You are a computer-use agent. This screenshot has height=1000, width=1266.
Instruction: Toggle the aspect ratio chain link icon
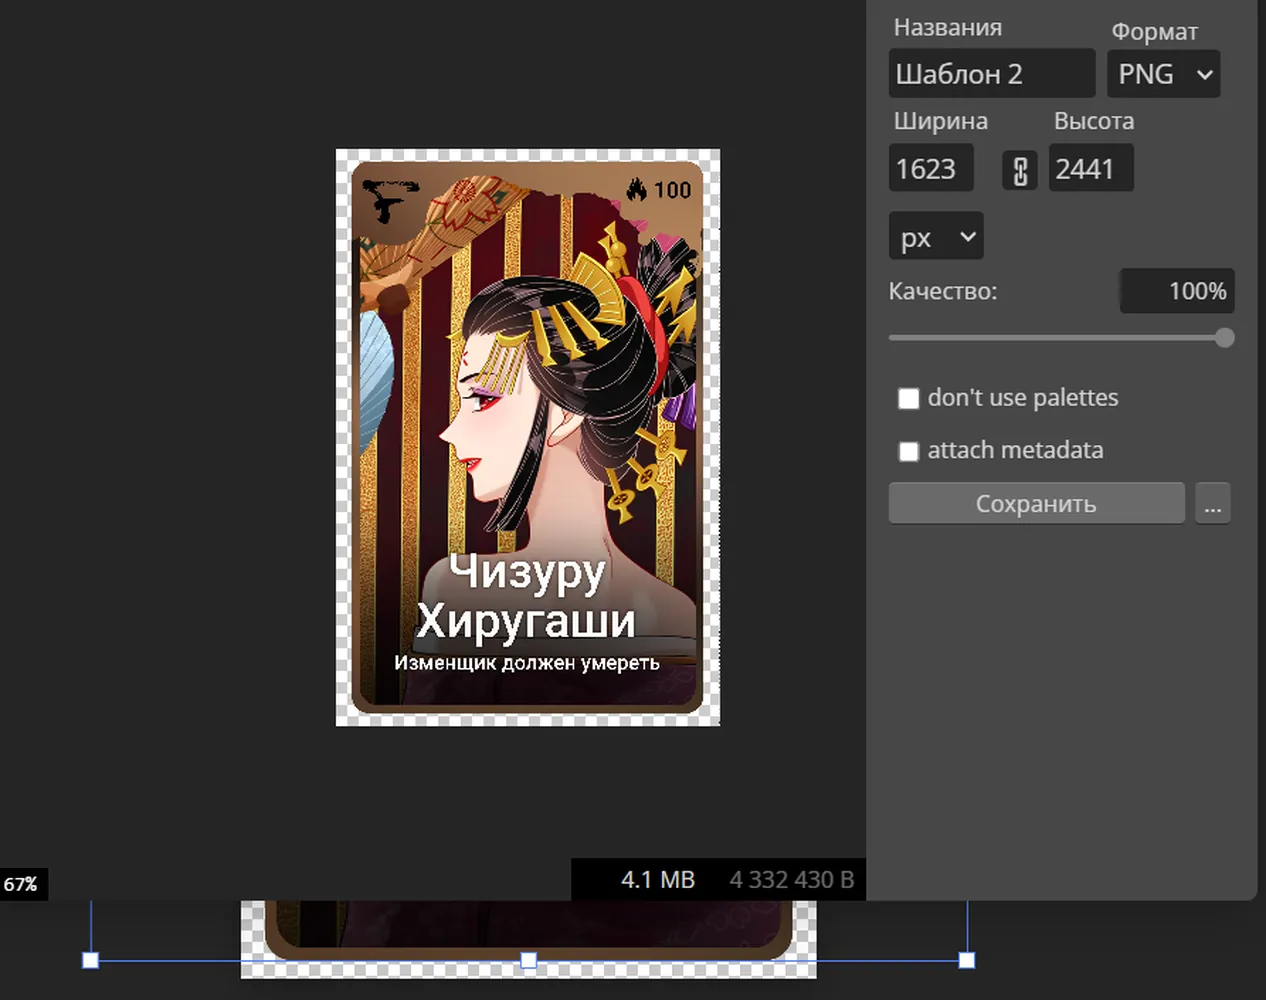click(x=1020, y=171)
